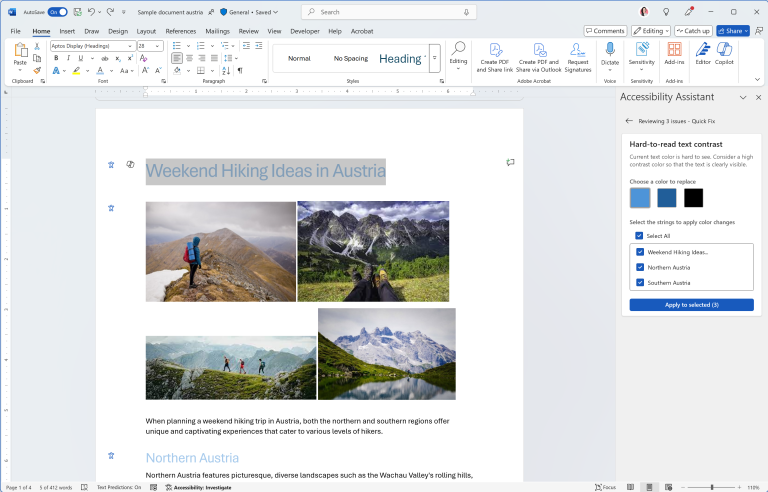Open the References tab
Screen dimensions: 768x492
(x=181, y=31)
